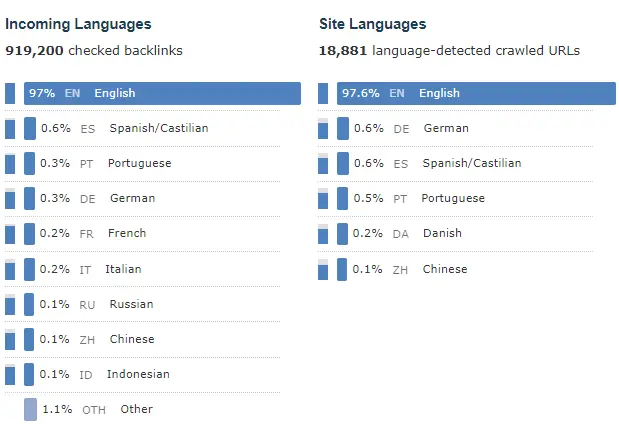Click the blue bar icon beside Indonesian
The image size is (619, 437).
click(29, 374)
